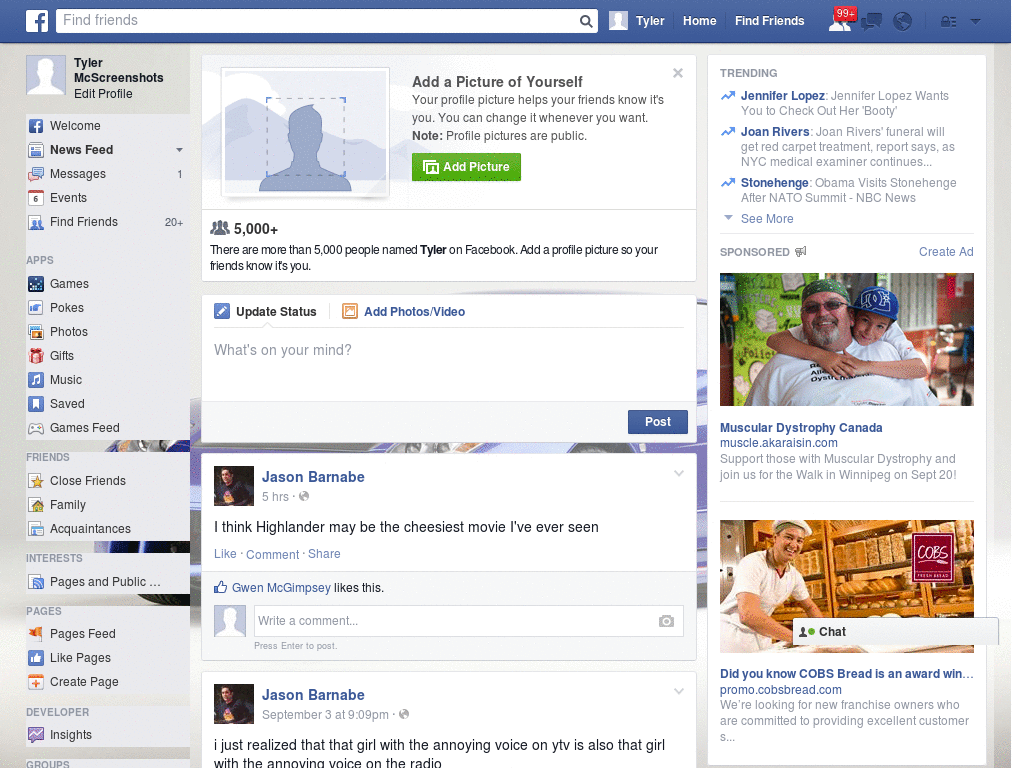1024x768 pixels.
Task: Open Joan Rivers trending topic
Action: (x=775, y=132)
